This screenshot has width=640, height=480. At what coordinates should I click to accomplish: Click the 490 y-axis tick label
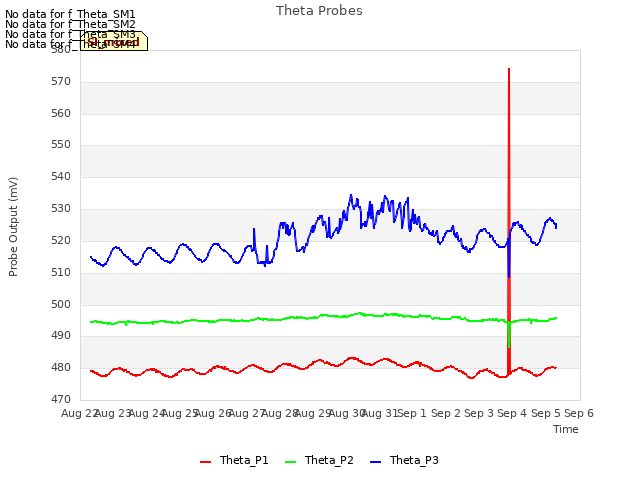point(61,336)
